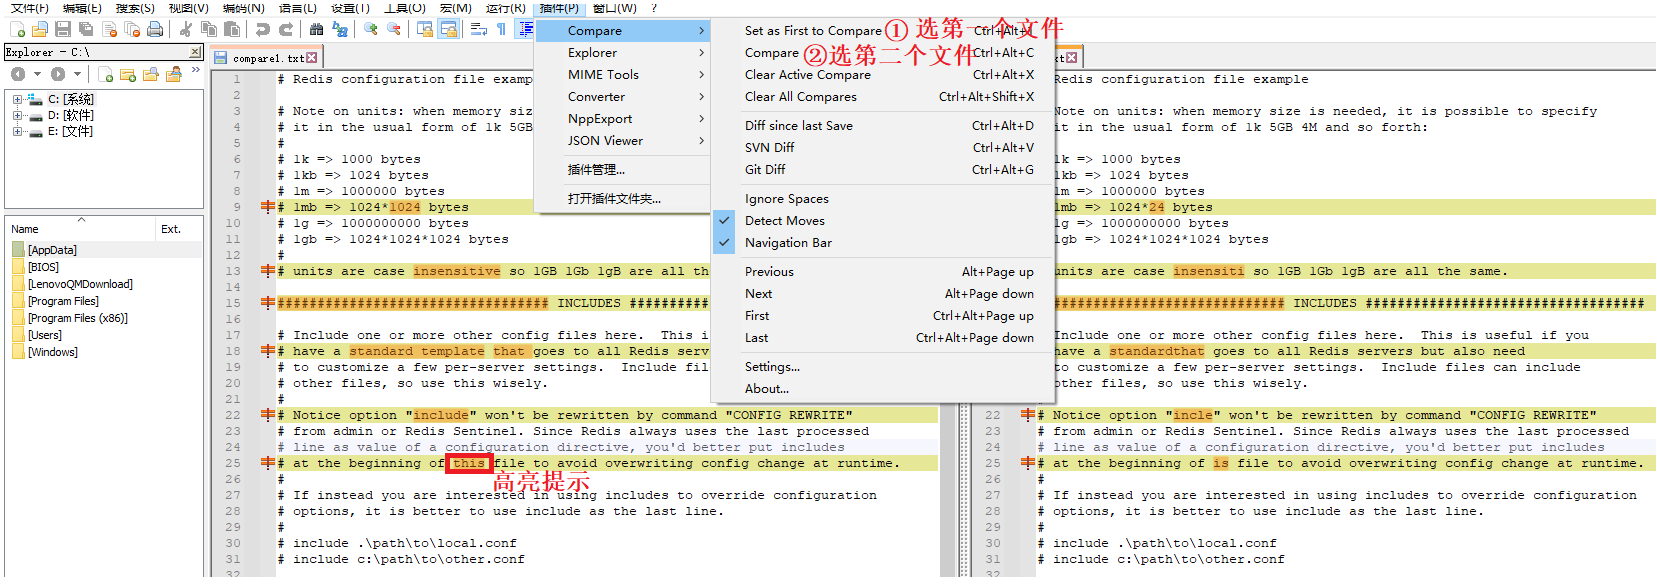Open the Converter submenu
Viewport: 1657px width, 584px height.
point(623,97)
